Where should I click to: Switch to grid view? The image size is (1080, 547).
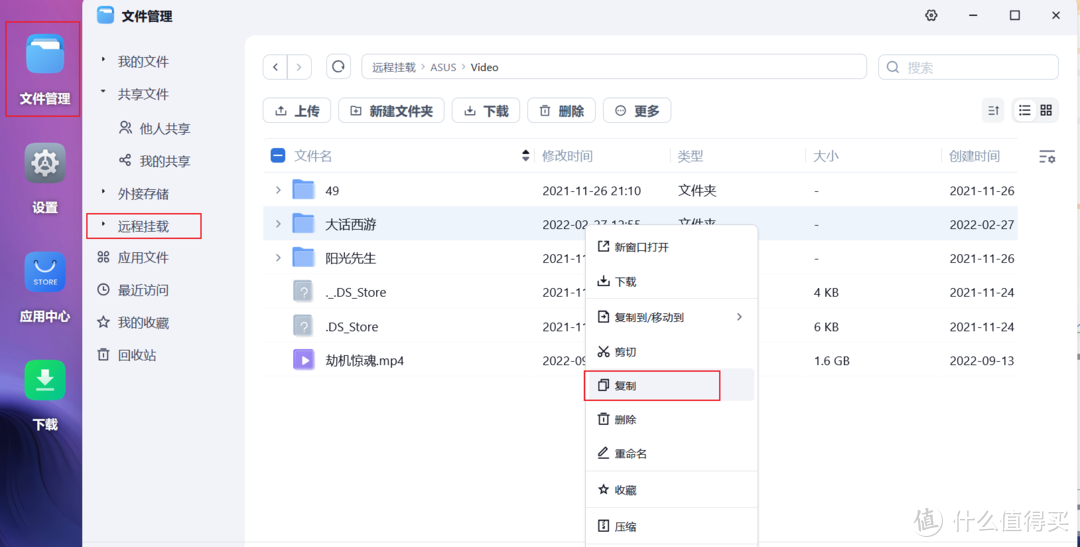point(1046,110)
